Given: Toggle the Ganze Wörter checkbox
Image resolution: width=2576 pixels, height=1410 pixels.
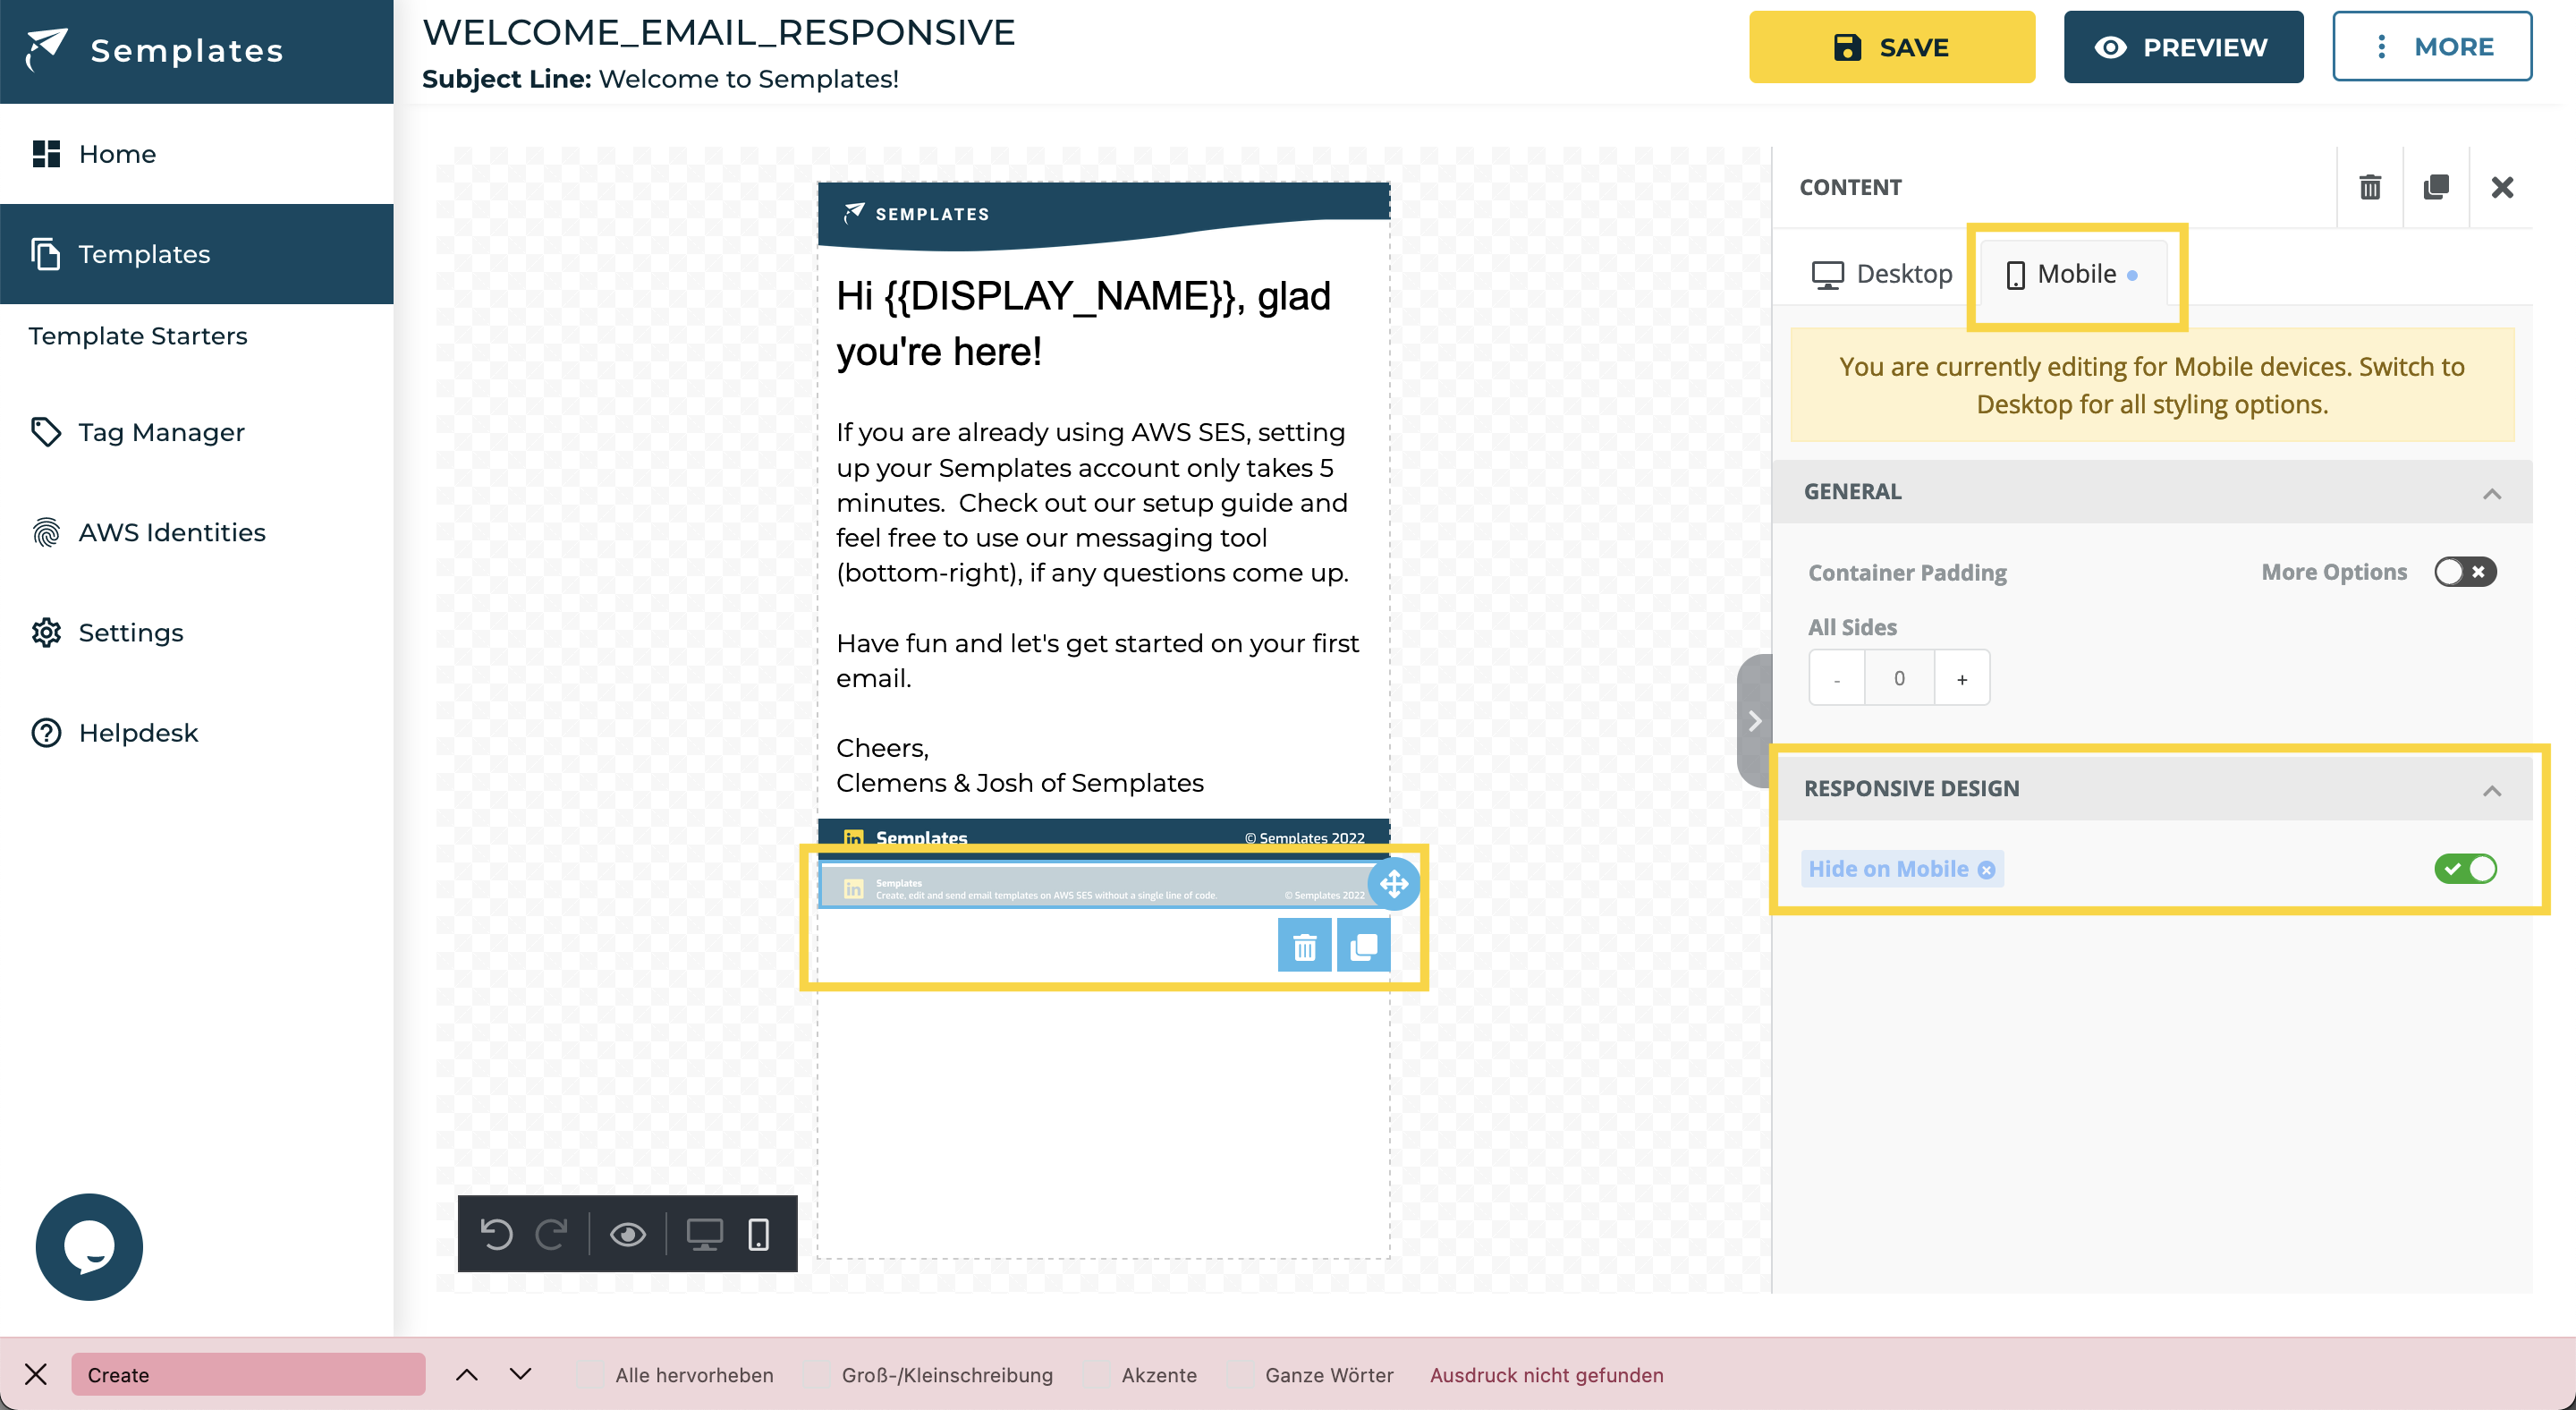Looking at the screenshot, I should (1240, 1375).
